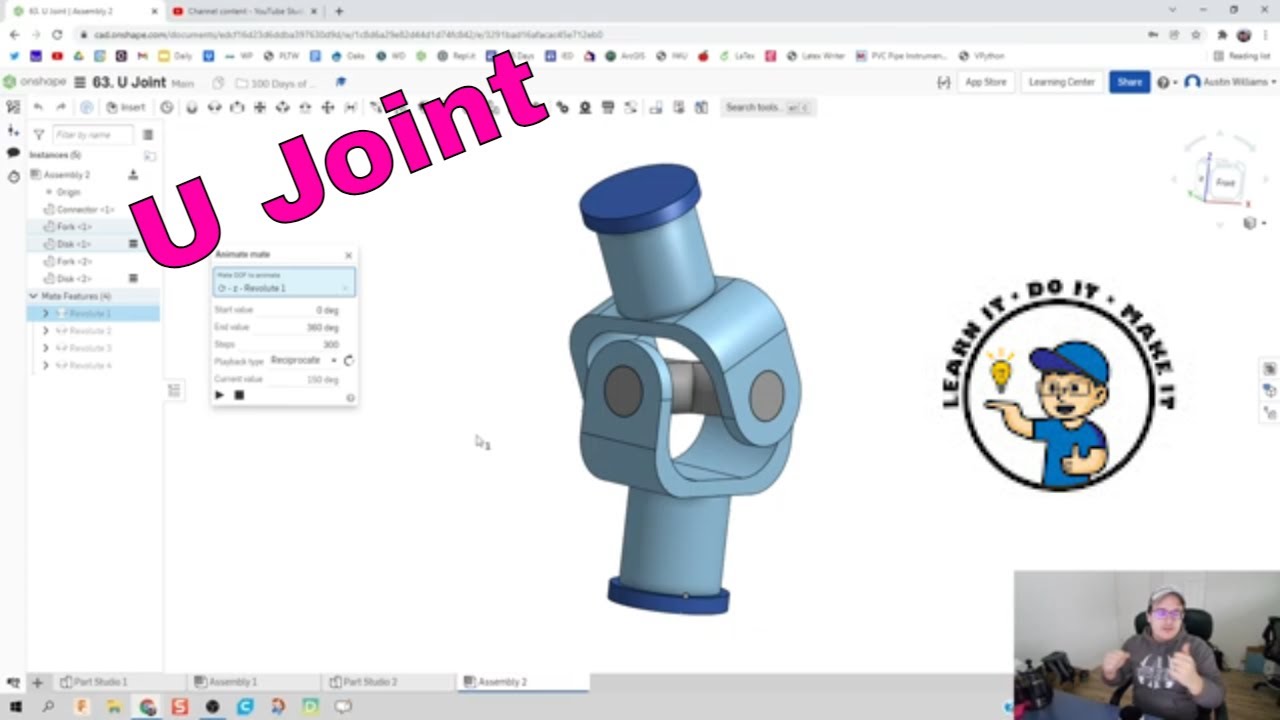The height and width of the screenshot is (720, 1280).
Task: Open the 100 Days folder breadcrumb
Action: tap(275, 83)
